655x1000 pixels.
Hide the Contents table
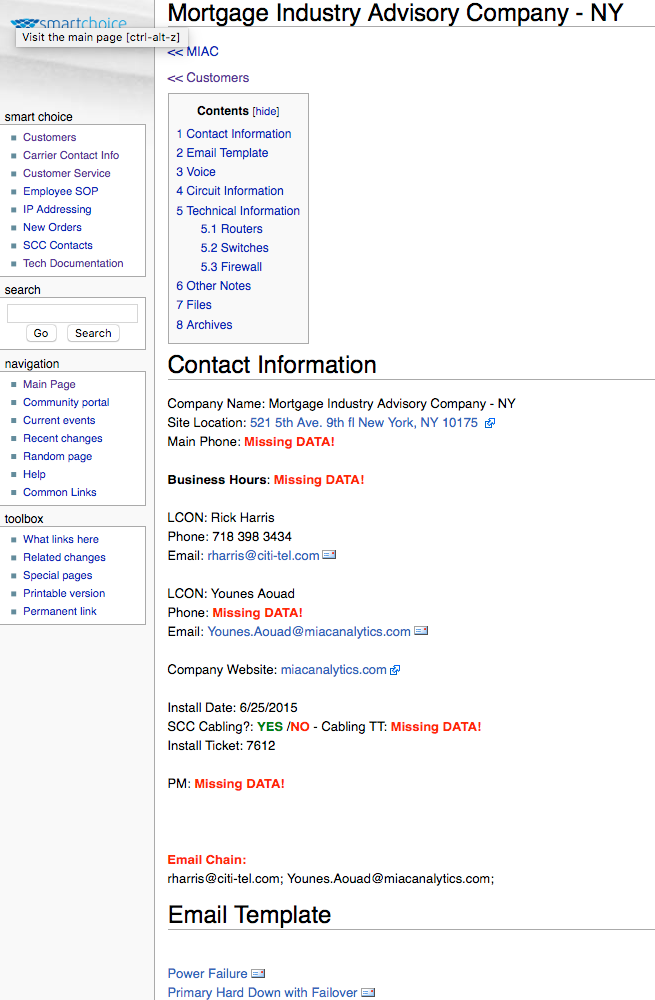(266, 111)
